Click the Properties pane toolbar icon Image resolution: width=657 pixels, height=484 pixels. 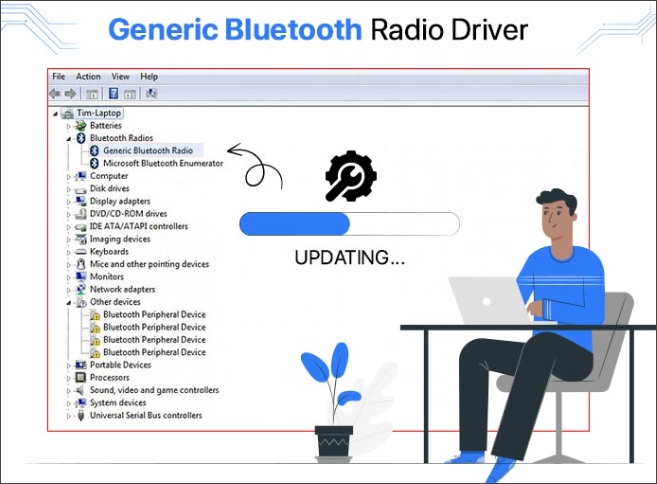click(x=130, y=93)
